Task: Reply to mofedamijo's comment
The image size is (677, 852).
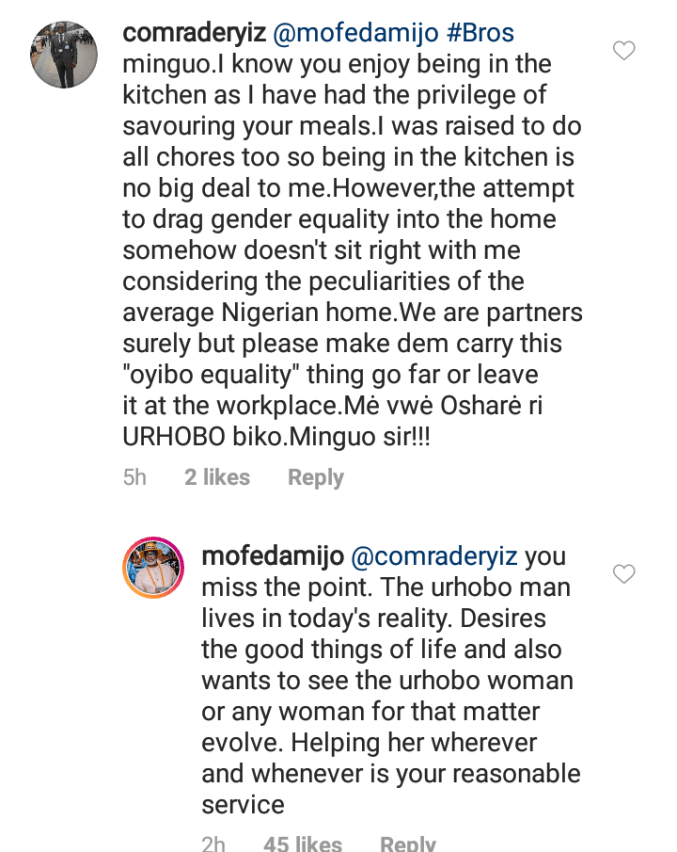Action: coord(407,842)
